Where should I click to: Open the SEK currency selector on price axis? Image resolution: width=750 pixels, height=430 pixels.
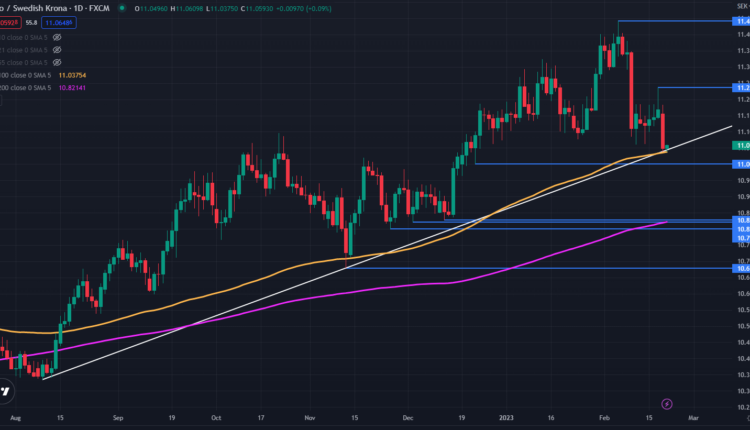741,5
